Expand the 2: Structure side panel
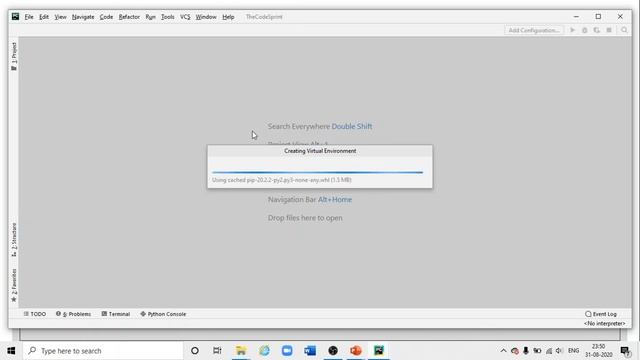This screenshot has width=640, height=360. (x=14, y=240)
